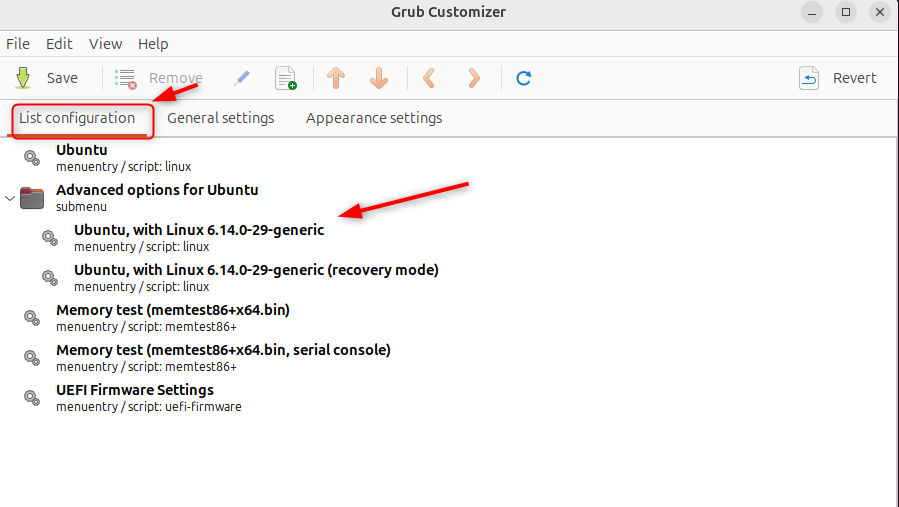Click the left arrow submenu icon
This screenshot has height=507, width=899.
tap(429, 78)
